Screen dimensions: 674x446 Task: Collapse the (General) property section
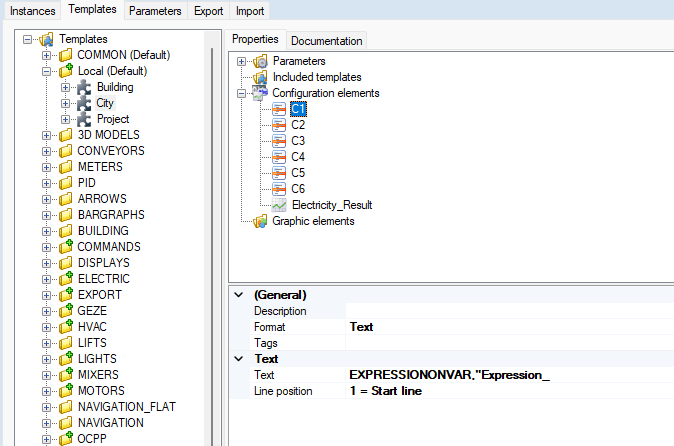(x=237, y=296)
